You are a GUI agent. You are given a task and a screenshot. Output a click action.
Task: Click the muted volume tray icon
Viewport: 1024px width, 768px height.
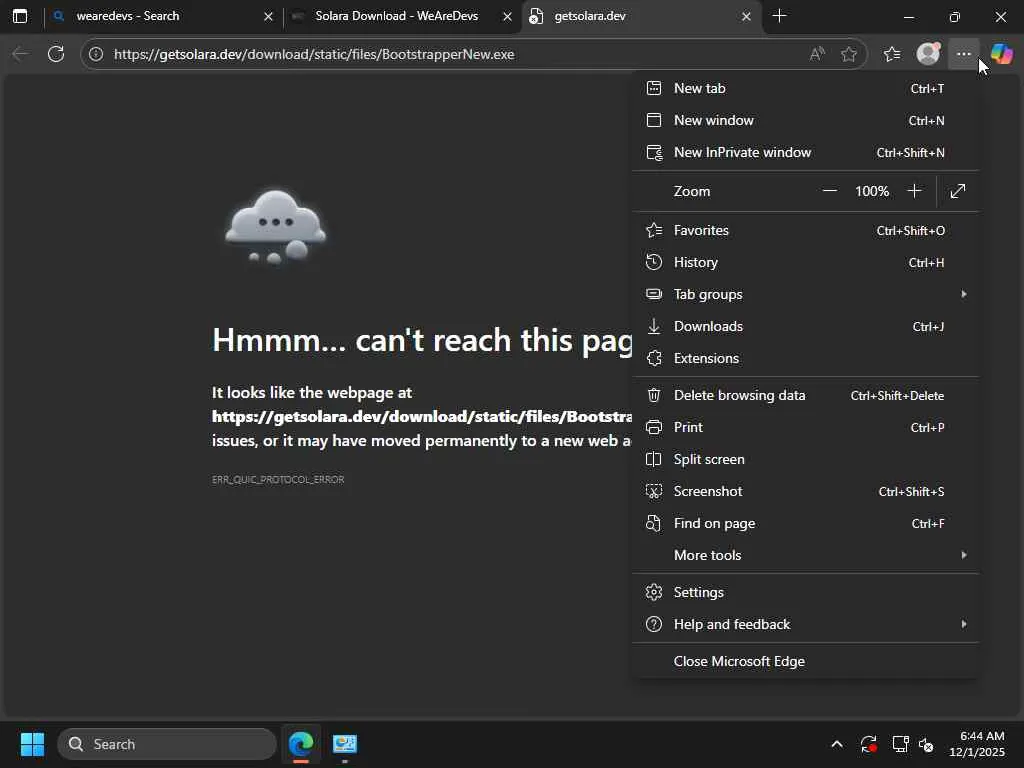(926, 744)
